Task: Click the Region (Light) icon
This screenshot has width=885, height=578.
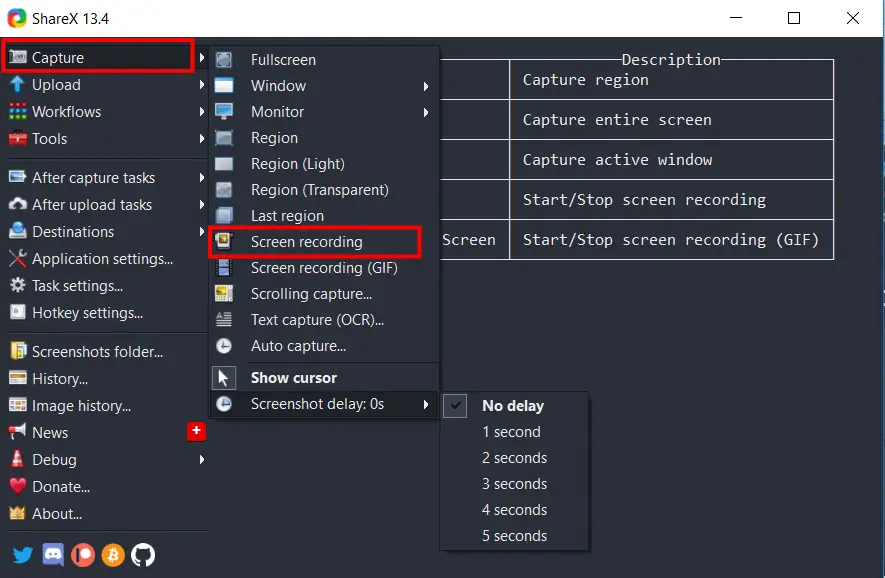Action: coord(224,164)
